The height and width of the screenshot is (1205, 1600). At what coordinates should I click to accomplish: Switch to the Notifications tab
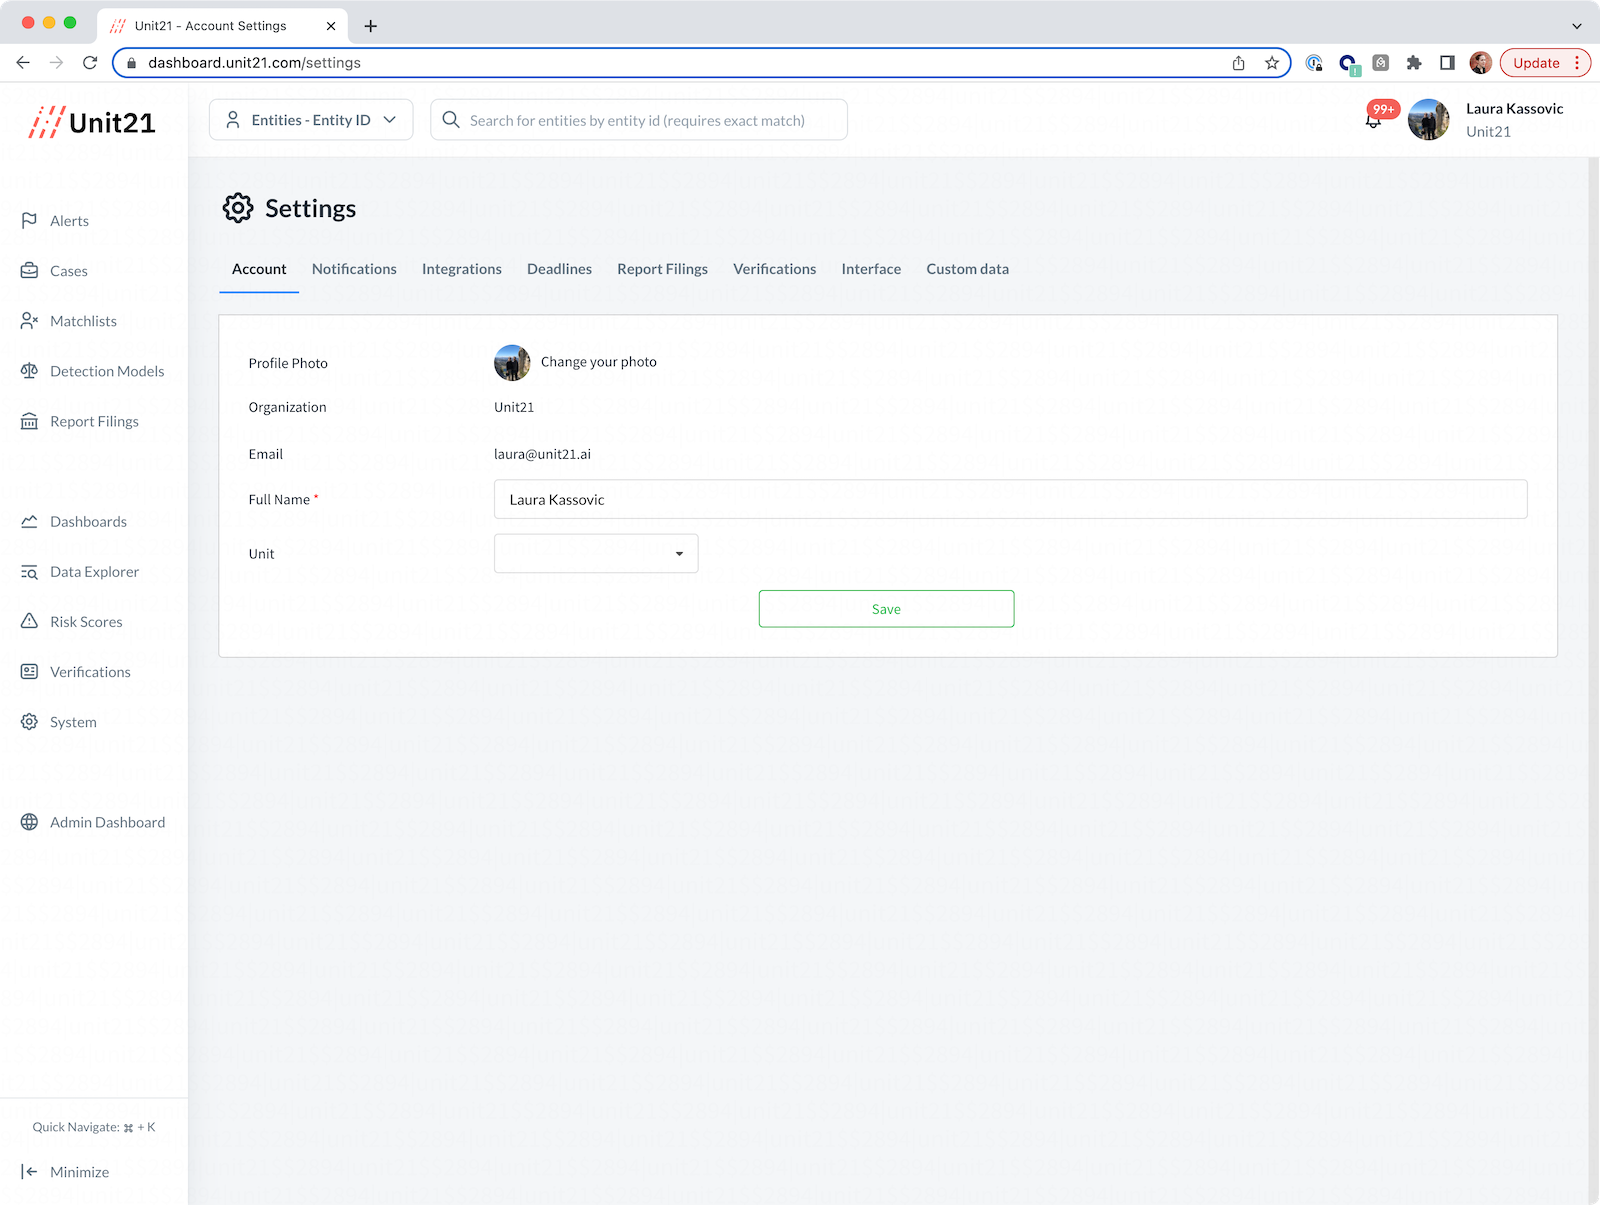click(354, 269)
